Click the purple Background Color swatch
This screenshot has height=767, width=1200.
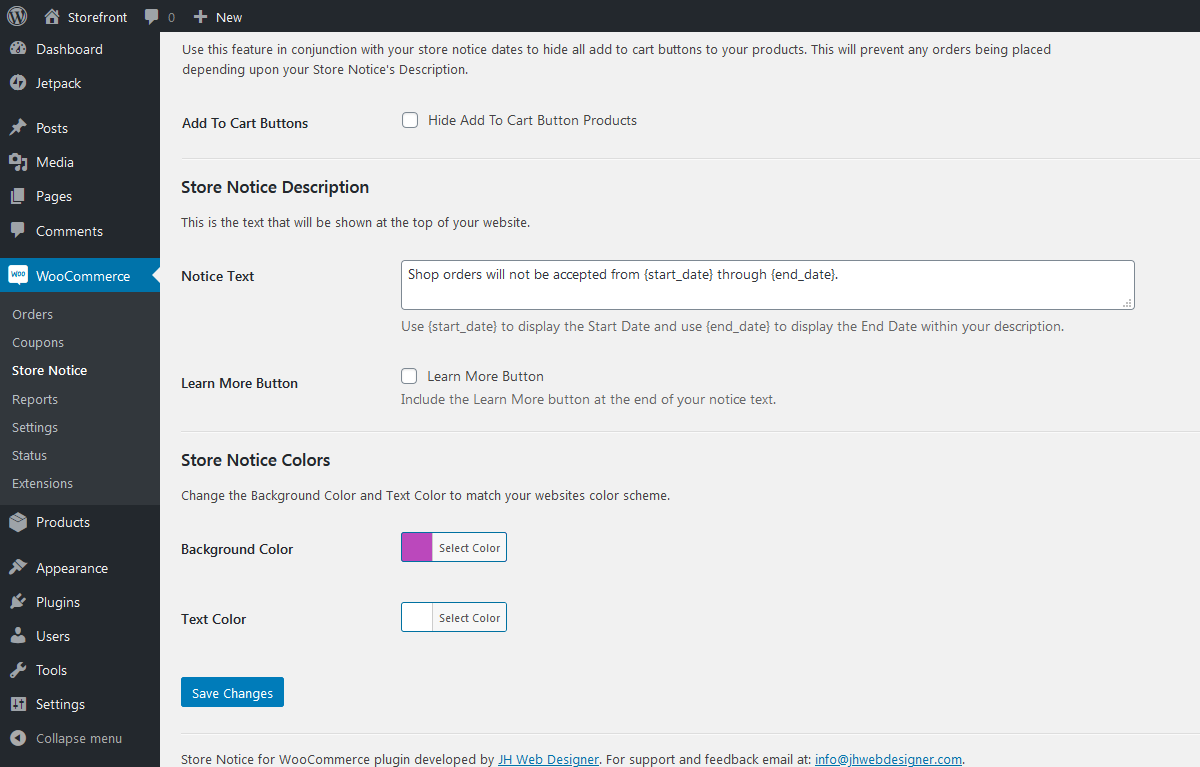tap(415, 547)
